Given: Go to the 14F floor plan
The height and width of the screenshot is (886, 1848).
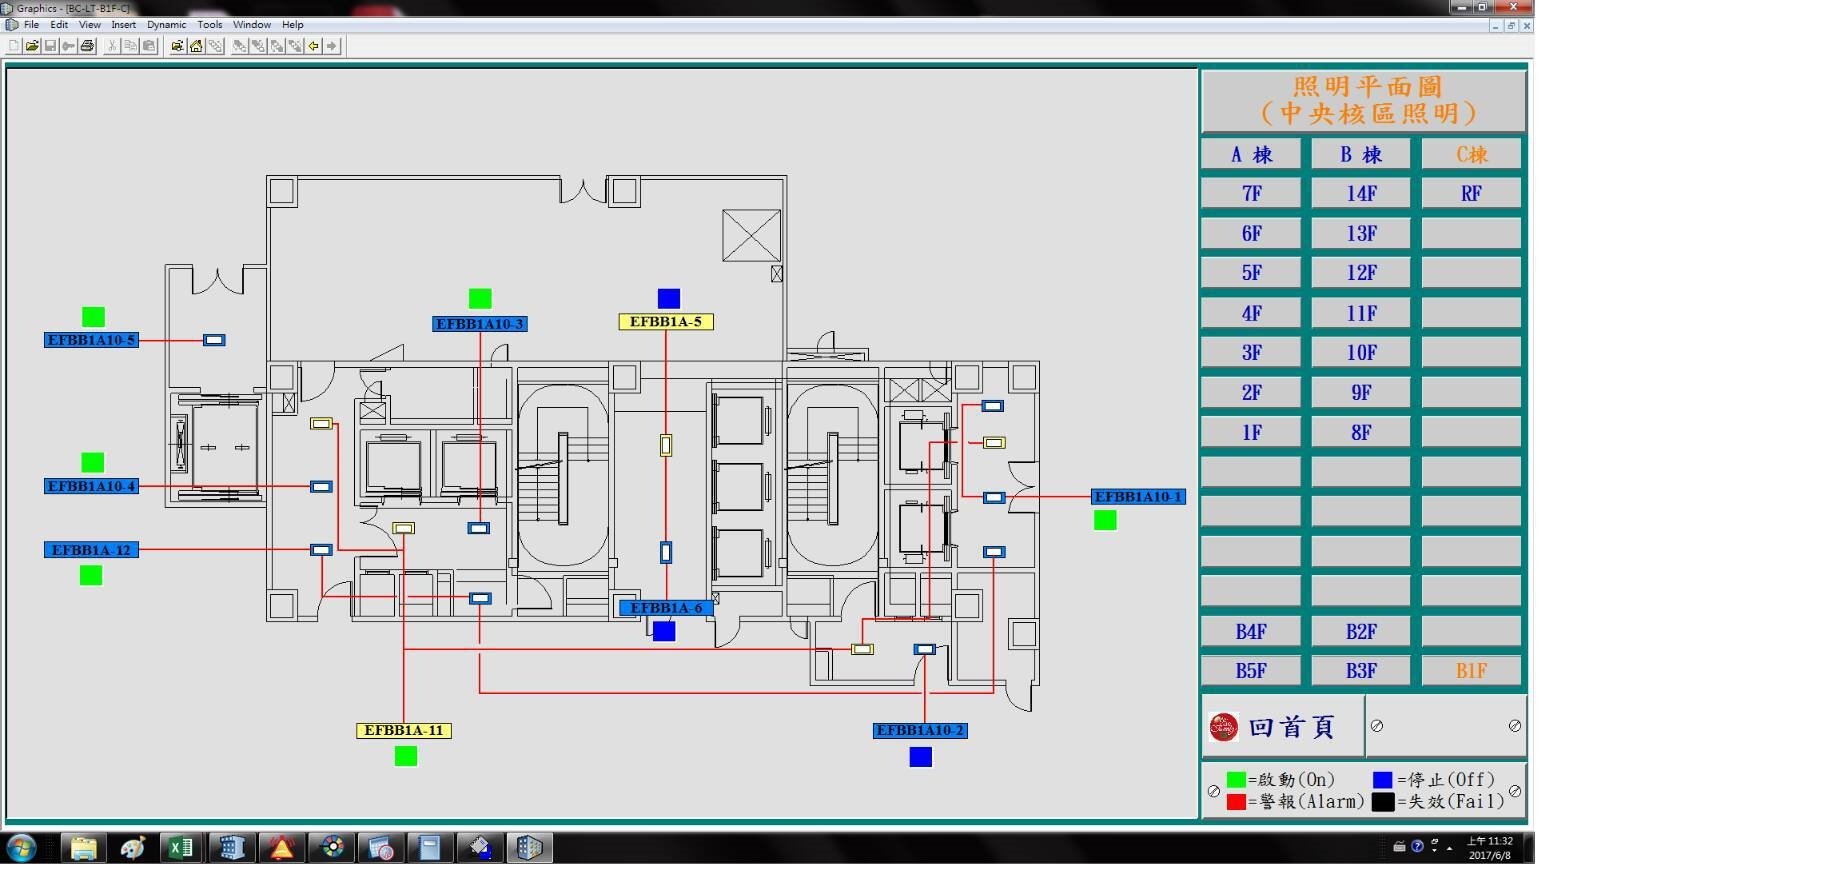Looking at the screenshot, I should (x=1361, y=194).
